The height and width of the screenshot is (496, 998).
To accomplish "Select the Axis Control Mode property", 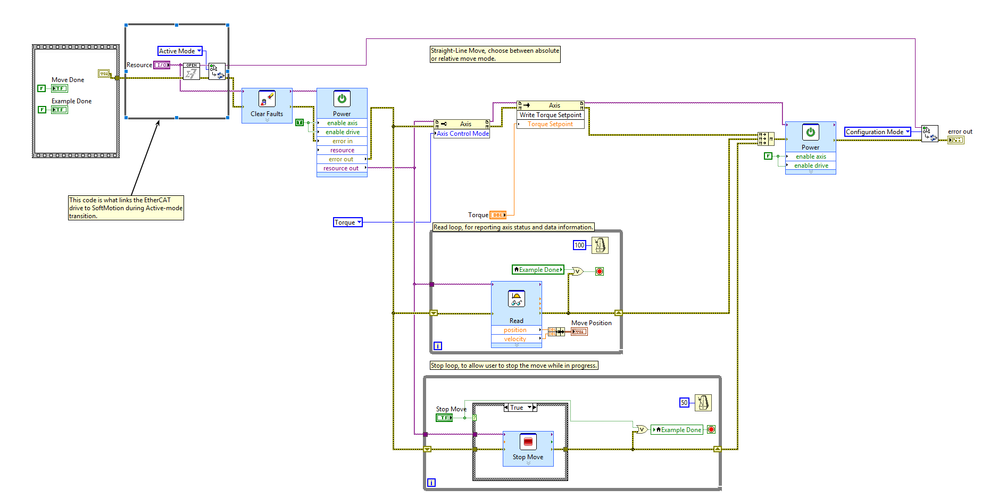I will click(462, 134).
